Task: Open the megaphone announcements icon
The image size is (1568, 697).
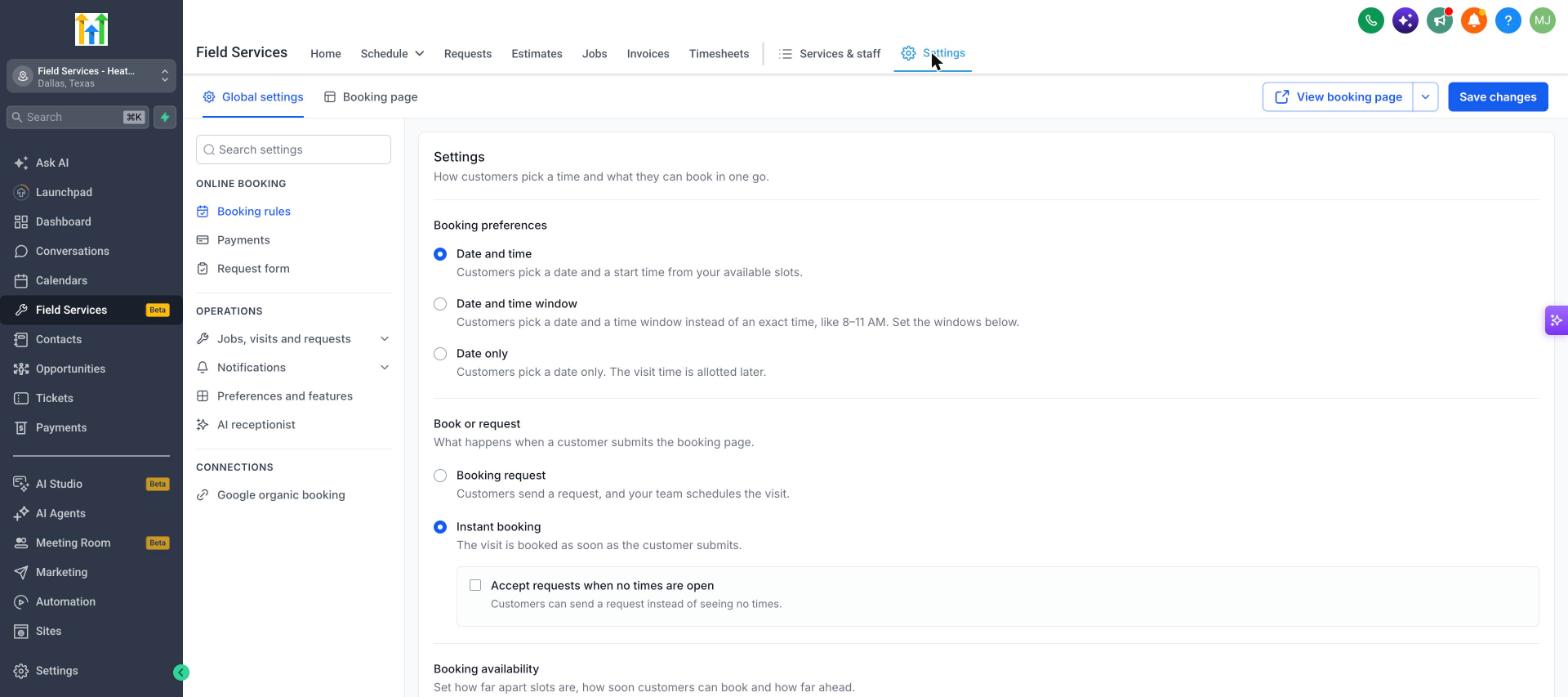Action: pyautogui.click(x=1439, y=20)
